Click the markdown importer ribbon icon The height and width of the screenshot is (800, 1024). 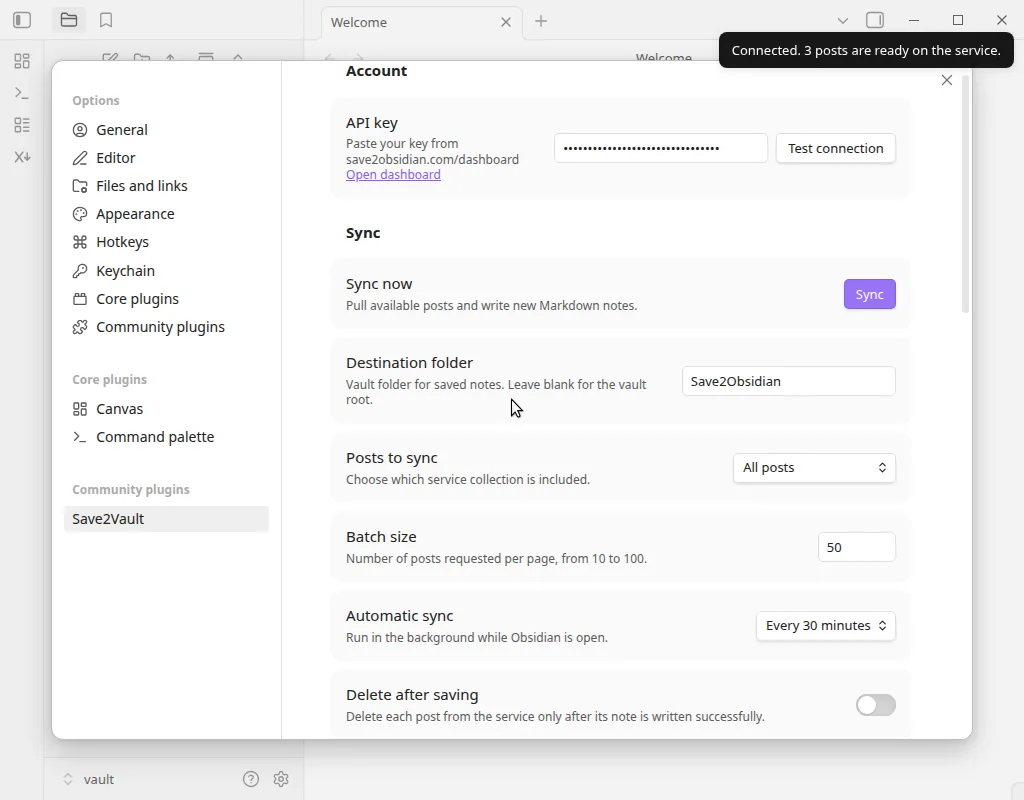22,157
